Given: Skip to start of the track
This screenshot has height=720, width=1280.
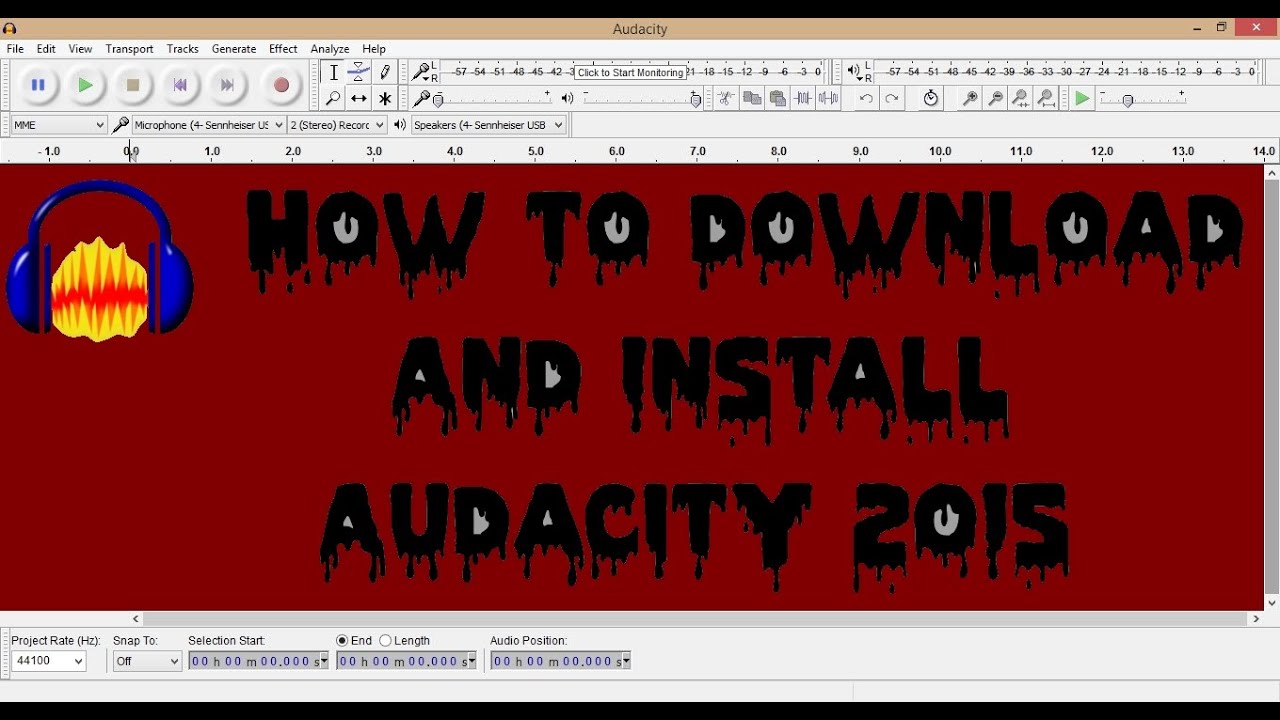Looking at the screenshot, I should 180,86.
